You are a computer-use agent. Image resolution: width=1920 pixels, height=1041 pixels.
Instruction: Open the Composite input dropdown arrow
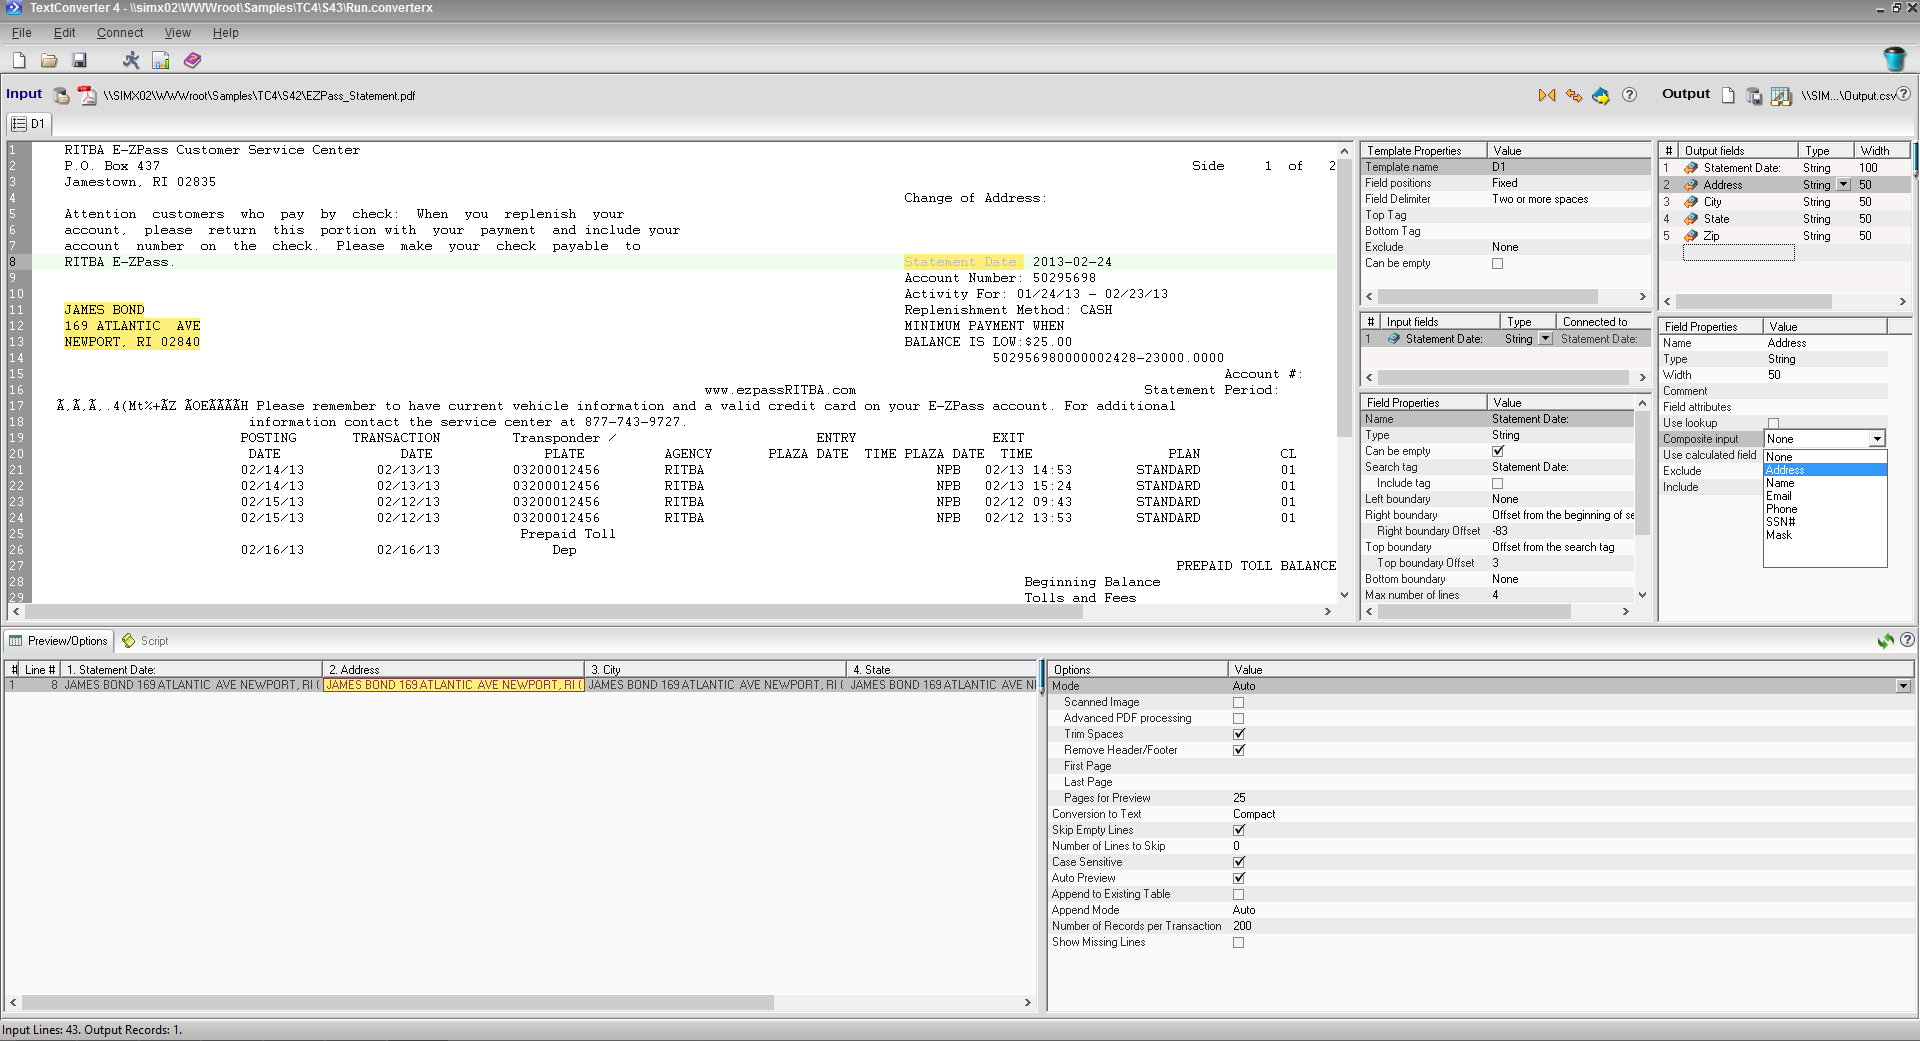[1877, 439]
